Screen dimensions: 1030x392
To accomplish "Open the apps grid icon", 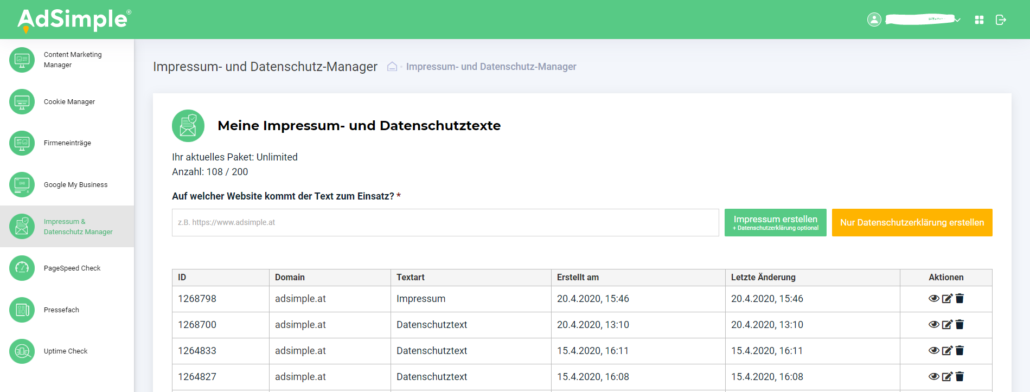I will pos(979,20).
